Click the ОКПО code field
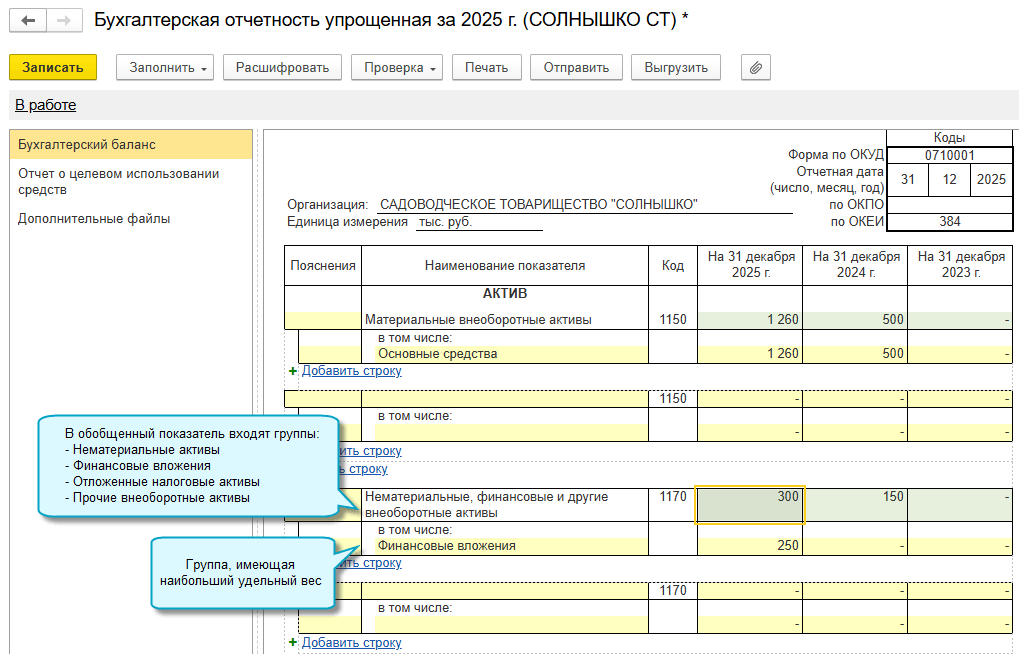 click(949, 205)
